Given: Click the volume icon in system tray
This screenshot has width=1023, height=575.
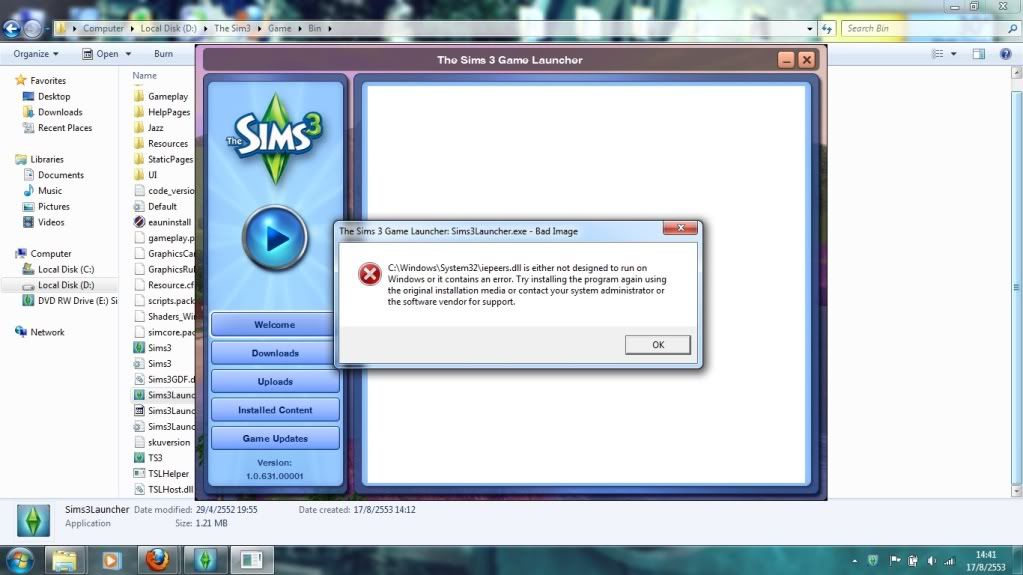Looking at the screenshot, I should pos(932,561).
